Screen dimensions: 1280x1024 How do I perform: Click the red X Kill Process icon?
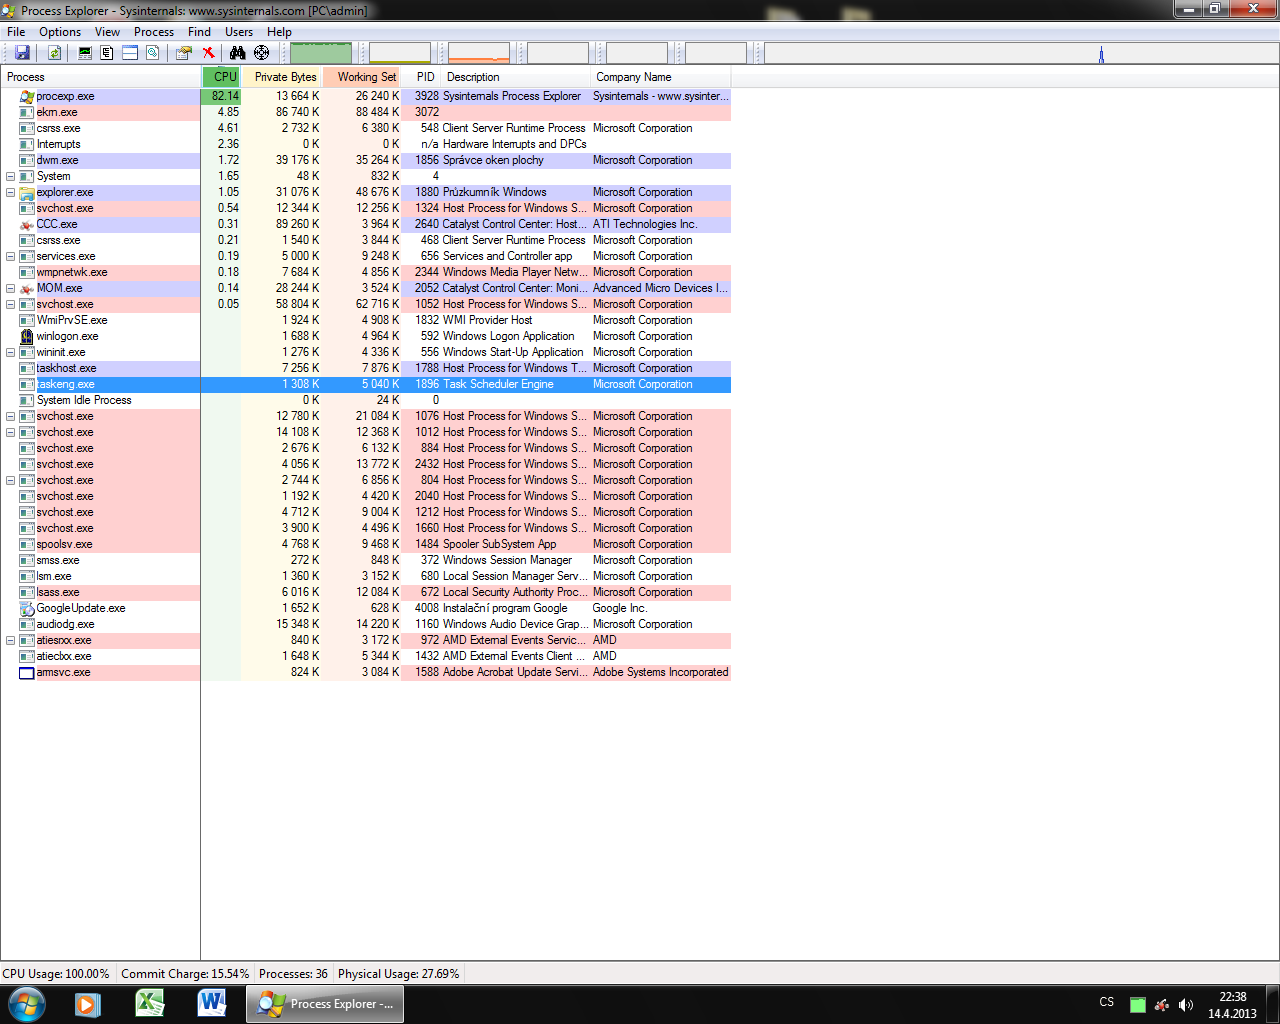(x=208, y=53)
